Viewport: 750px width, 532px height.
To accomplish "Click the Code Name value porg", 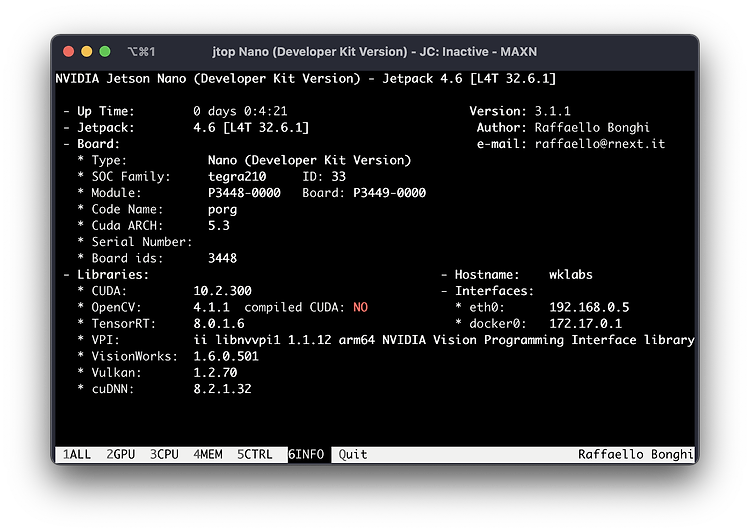I will [x=222, y=210].
